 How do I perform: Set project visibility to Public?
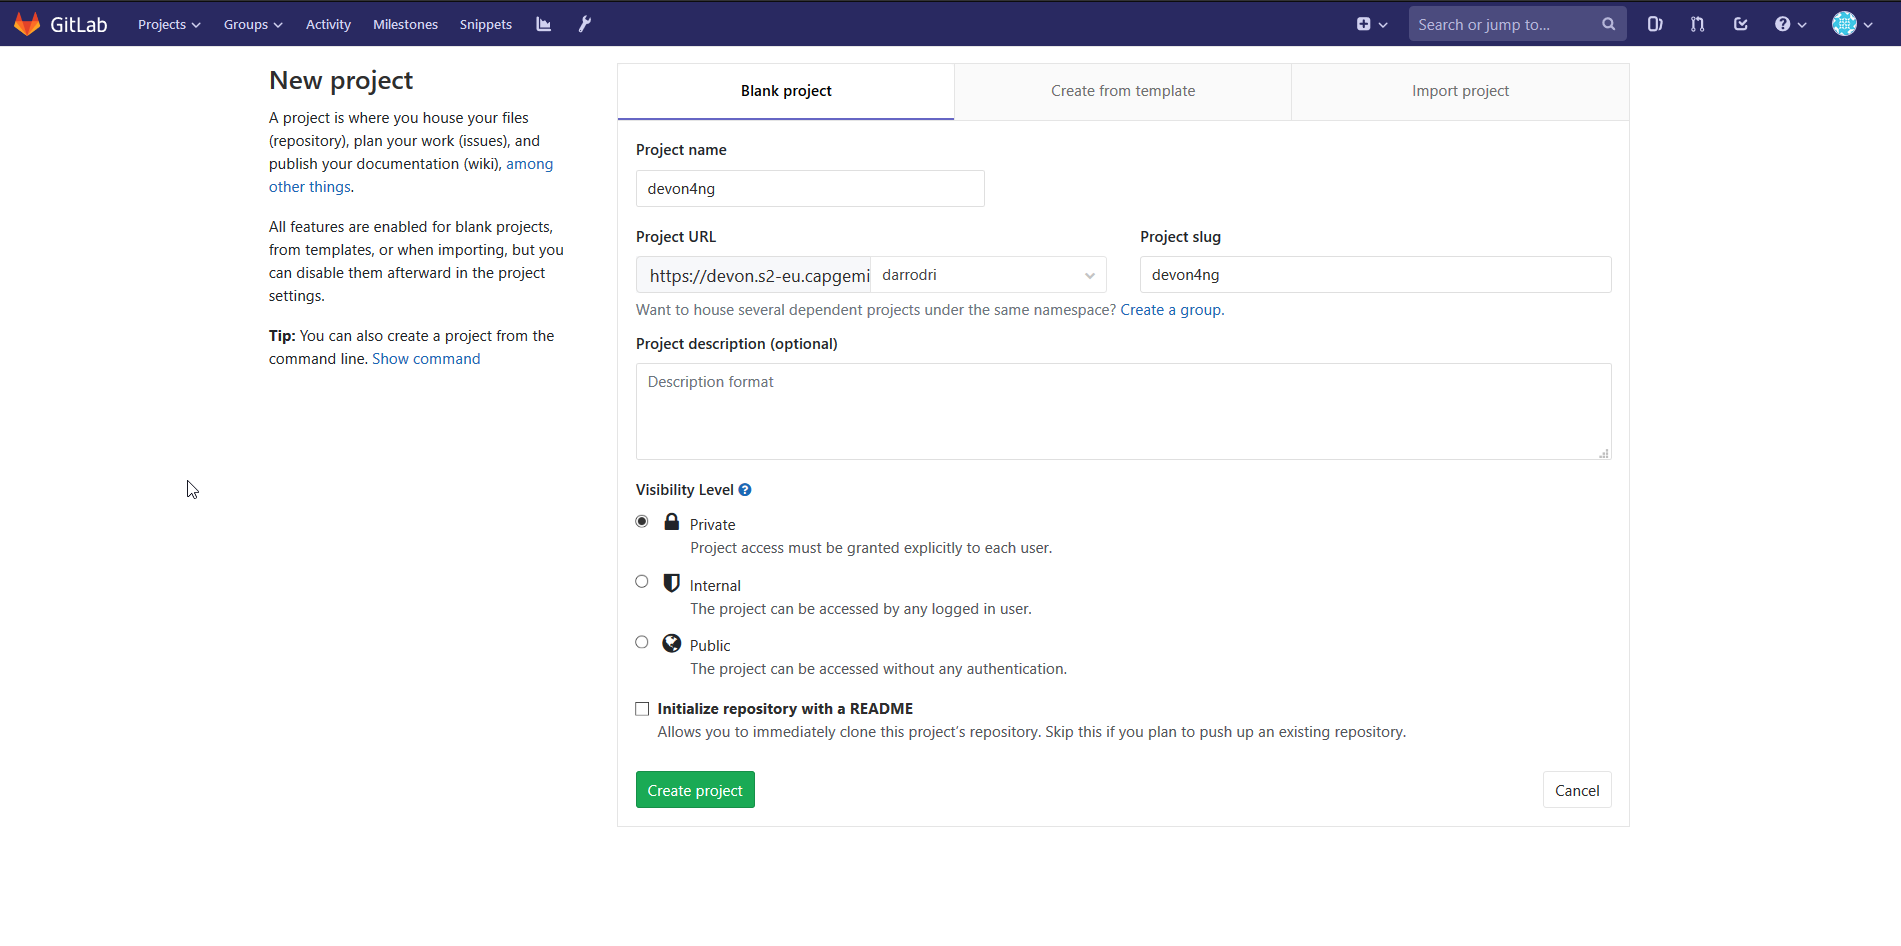(641, 642)
